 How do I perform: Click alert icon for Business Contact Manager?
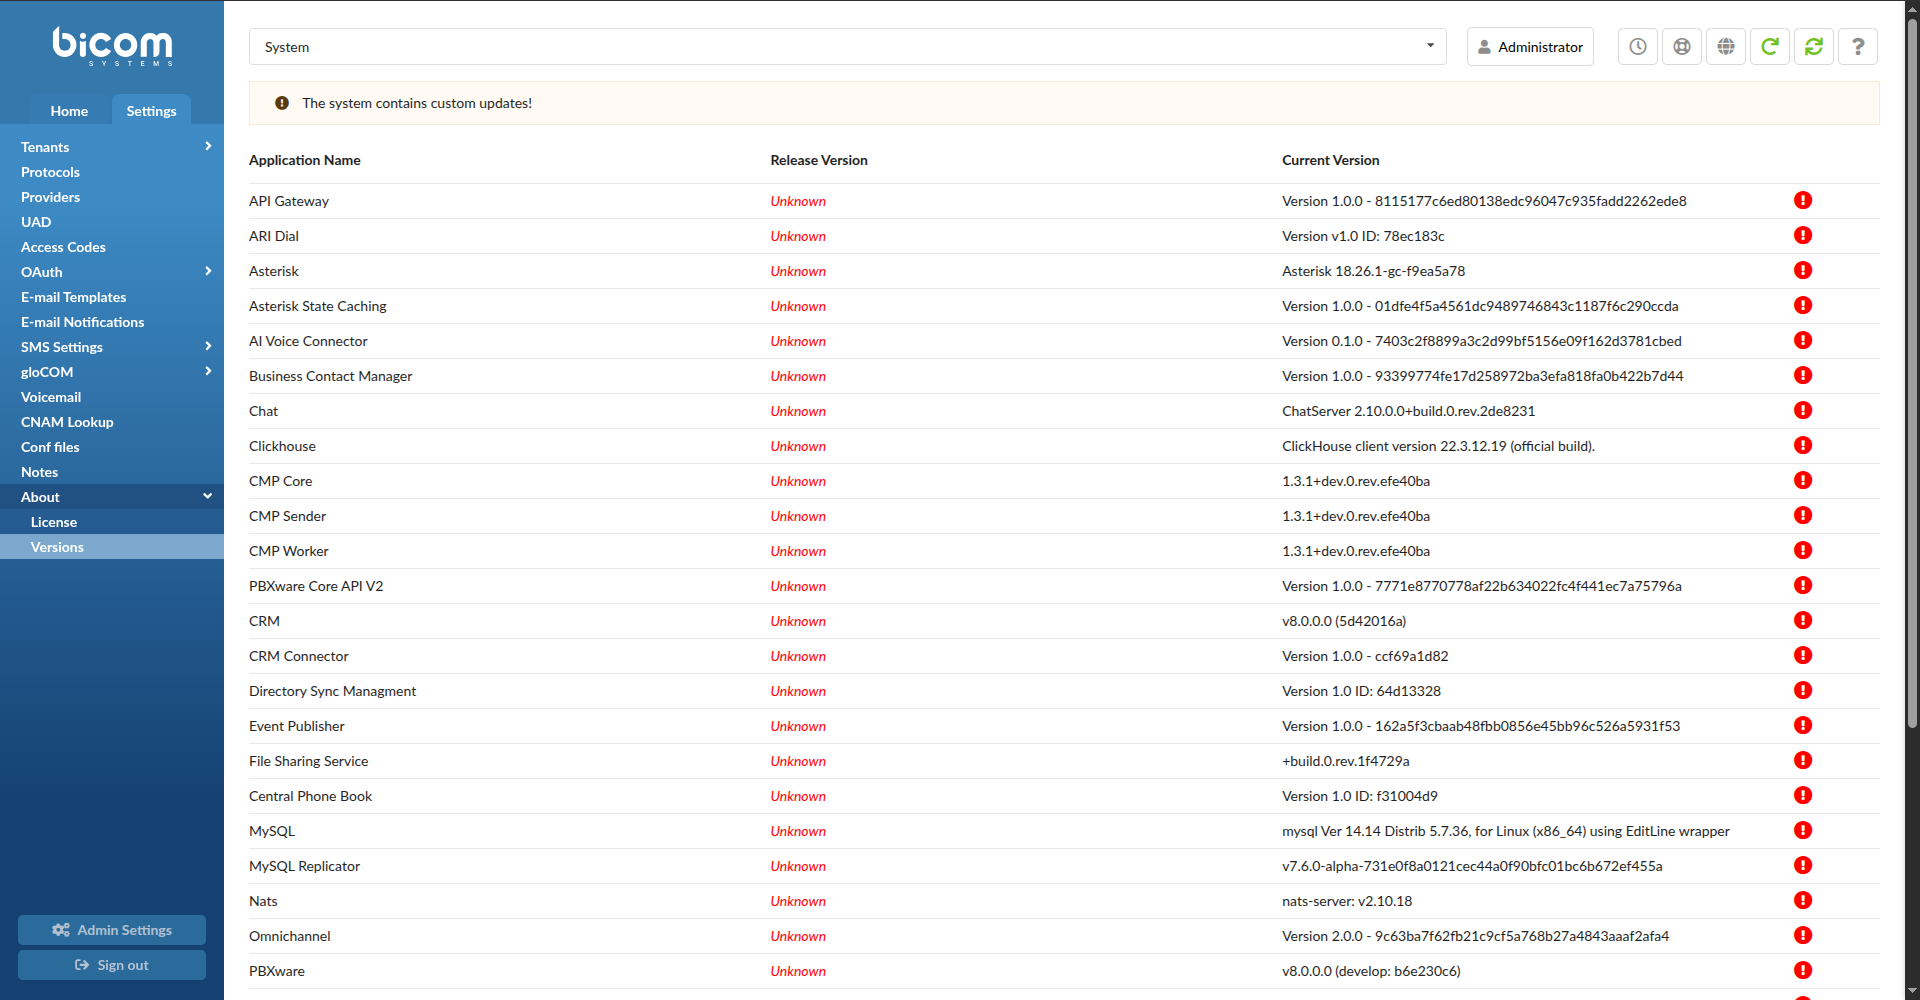tap(1803, 375)
